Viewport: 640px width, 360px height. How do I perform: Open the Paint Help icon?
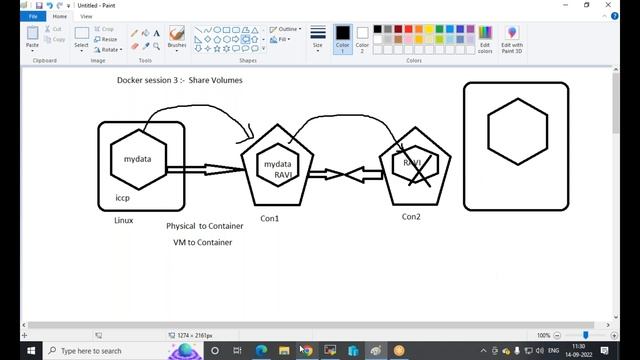click(615, 16)
